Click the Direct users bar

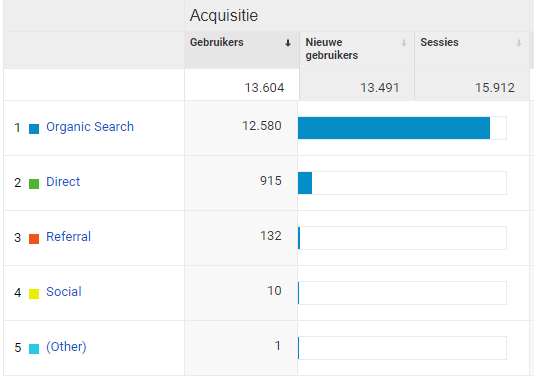305,183
